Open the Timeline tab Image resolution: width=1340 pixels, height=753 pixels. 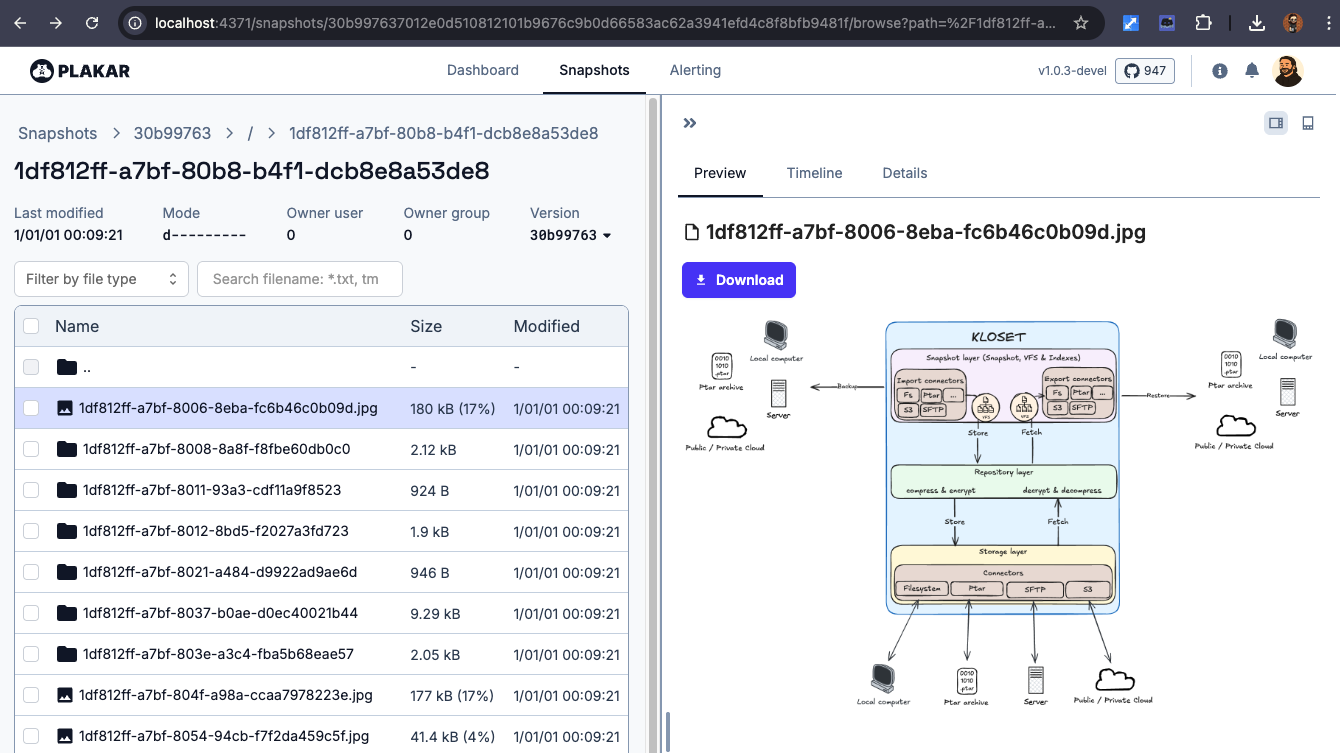click(x=814, y=173)
